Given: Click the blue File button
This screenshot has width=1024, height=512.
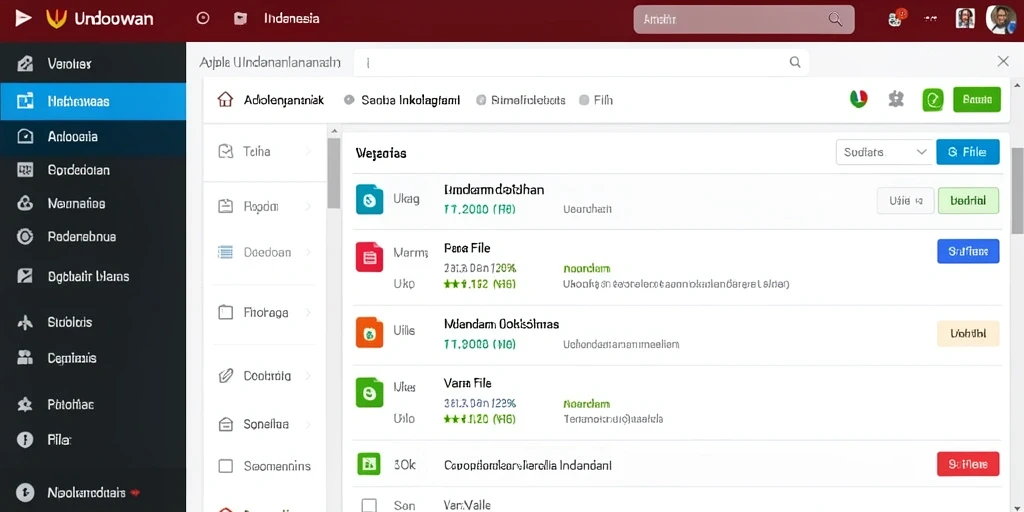Looking at the screenshot, I should [x=967, y=152].
